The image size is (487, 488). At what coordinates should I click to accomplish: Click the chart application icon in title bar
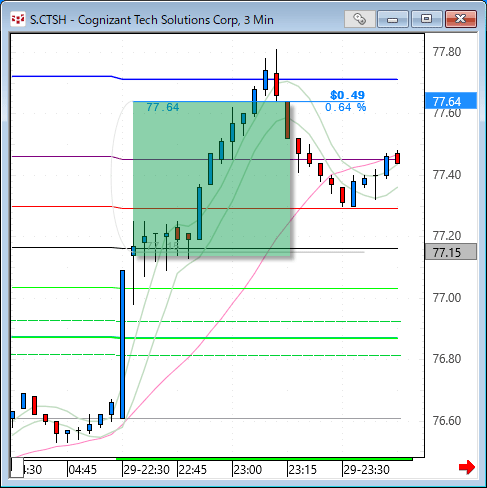click(x=18, y=19)
